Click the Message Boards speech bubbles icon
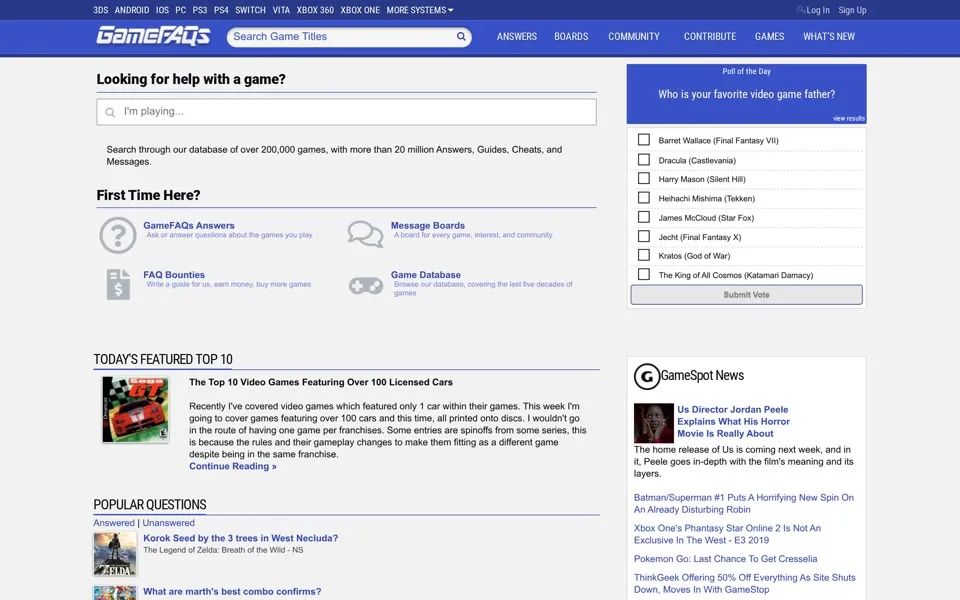The height and width of the screenshot is (600, 960). coord(366,234)
